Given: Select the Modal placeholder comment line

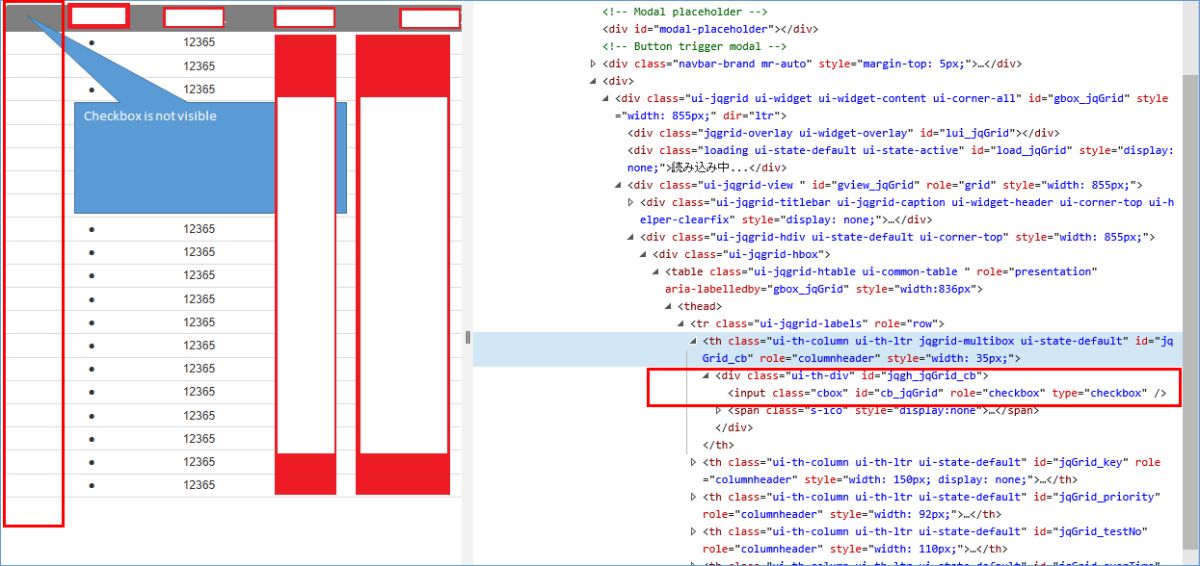Looking at the screenshot, I should [686, 12].
